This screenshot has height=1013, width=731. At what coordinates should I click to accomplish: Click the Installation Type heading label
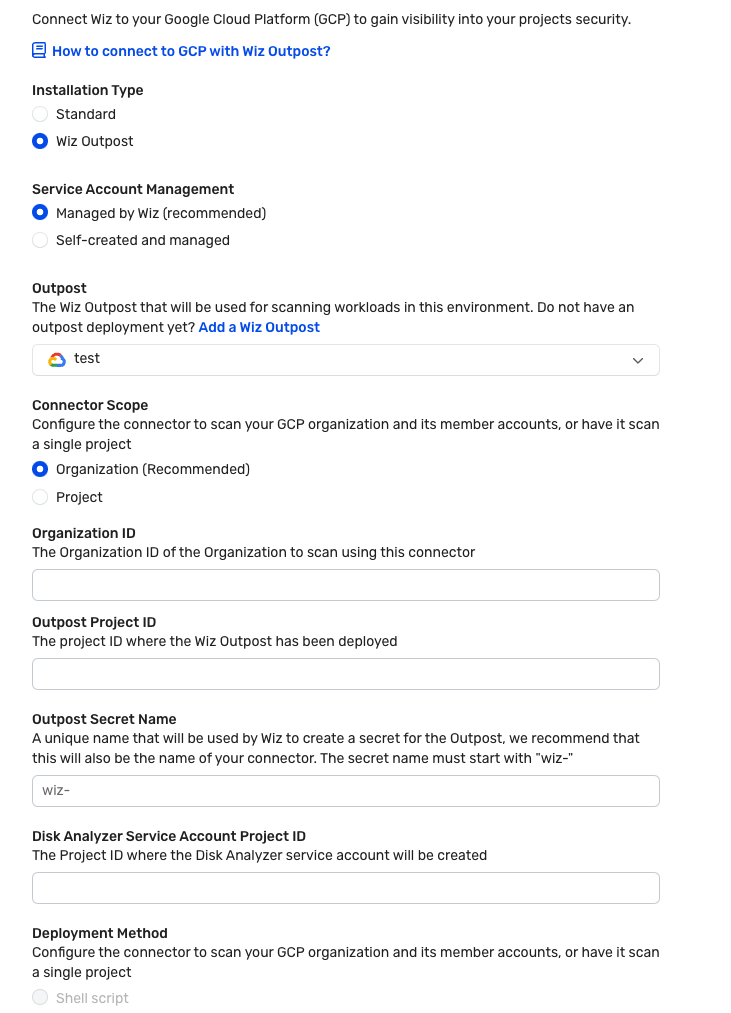[x=88, y=90]
